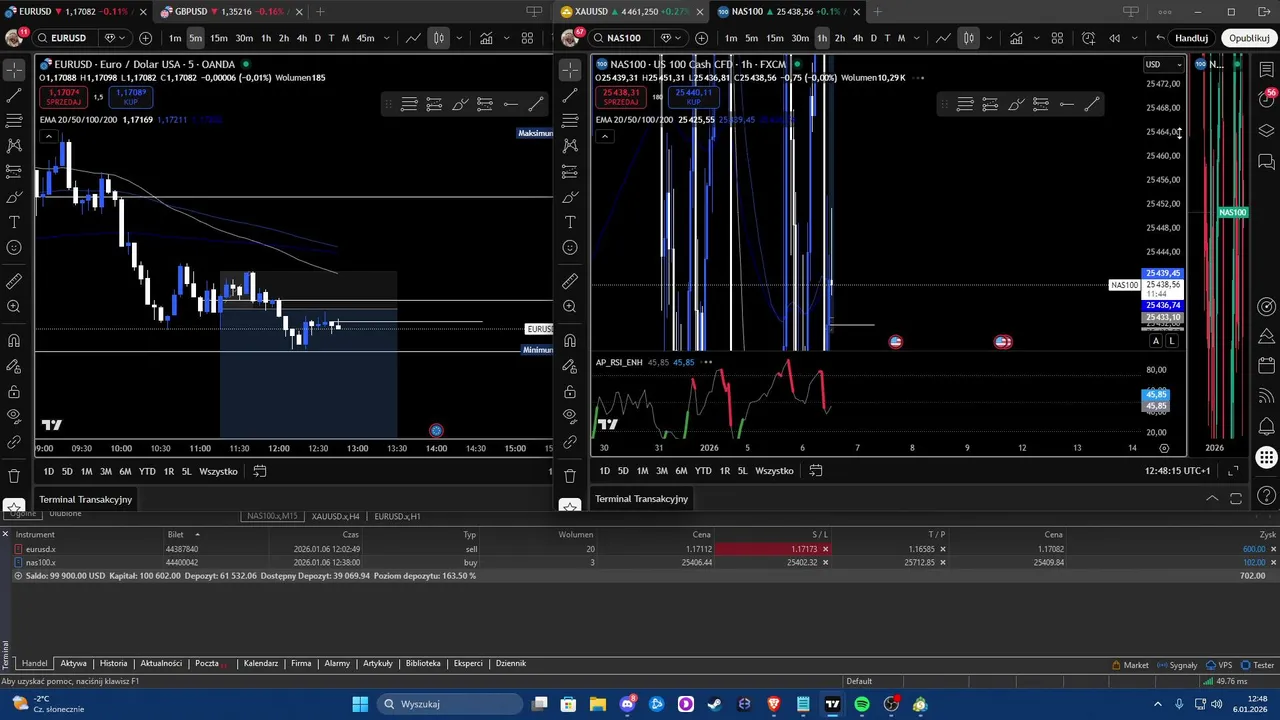Open Spotify from the Windows taskbar
Screen dimensions: 1280x720
tap(861, 704)
